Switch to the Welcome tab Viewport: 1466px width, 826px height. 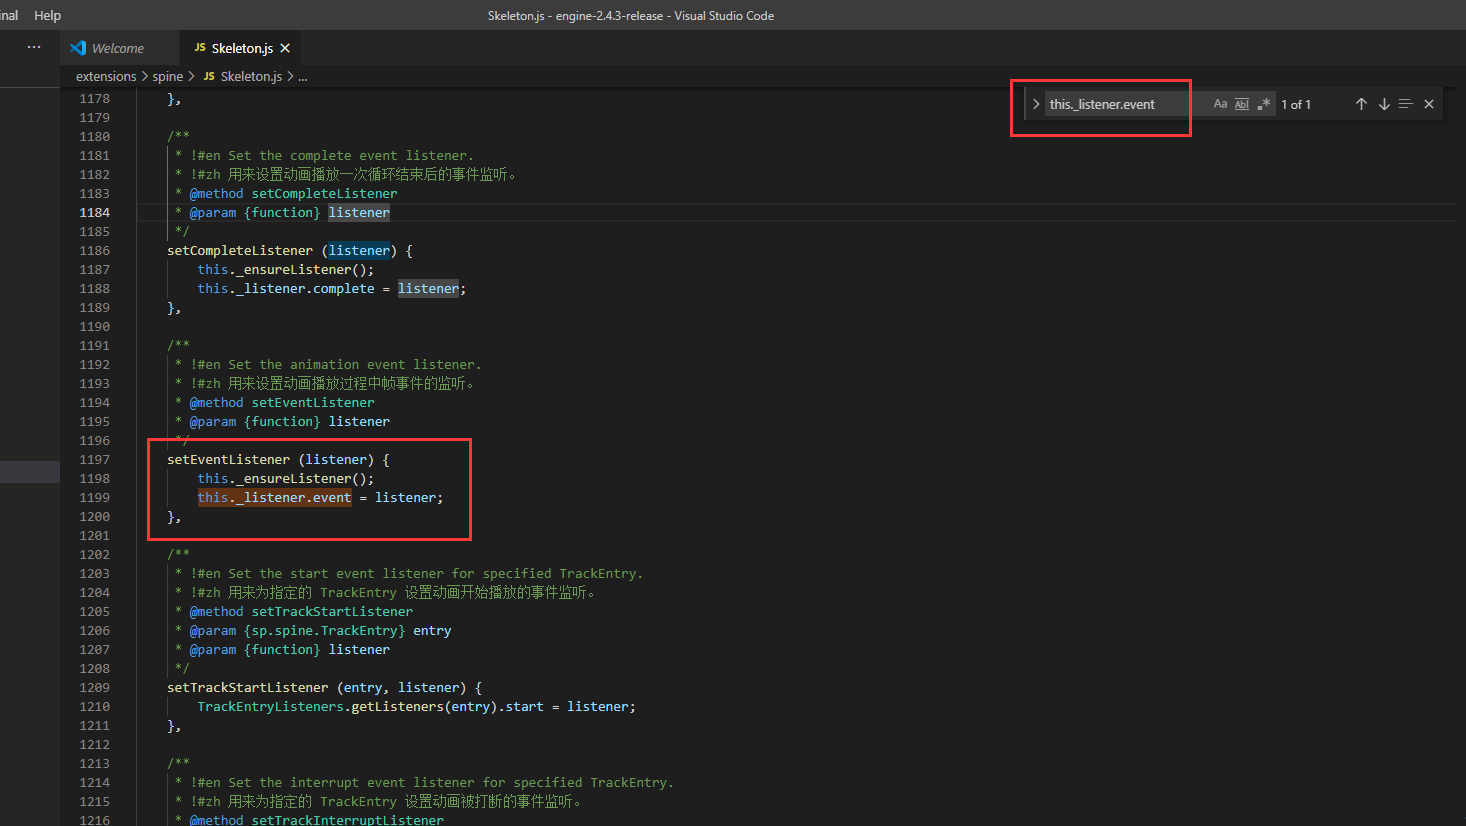click(117, 48)
